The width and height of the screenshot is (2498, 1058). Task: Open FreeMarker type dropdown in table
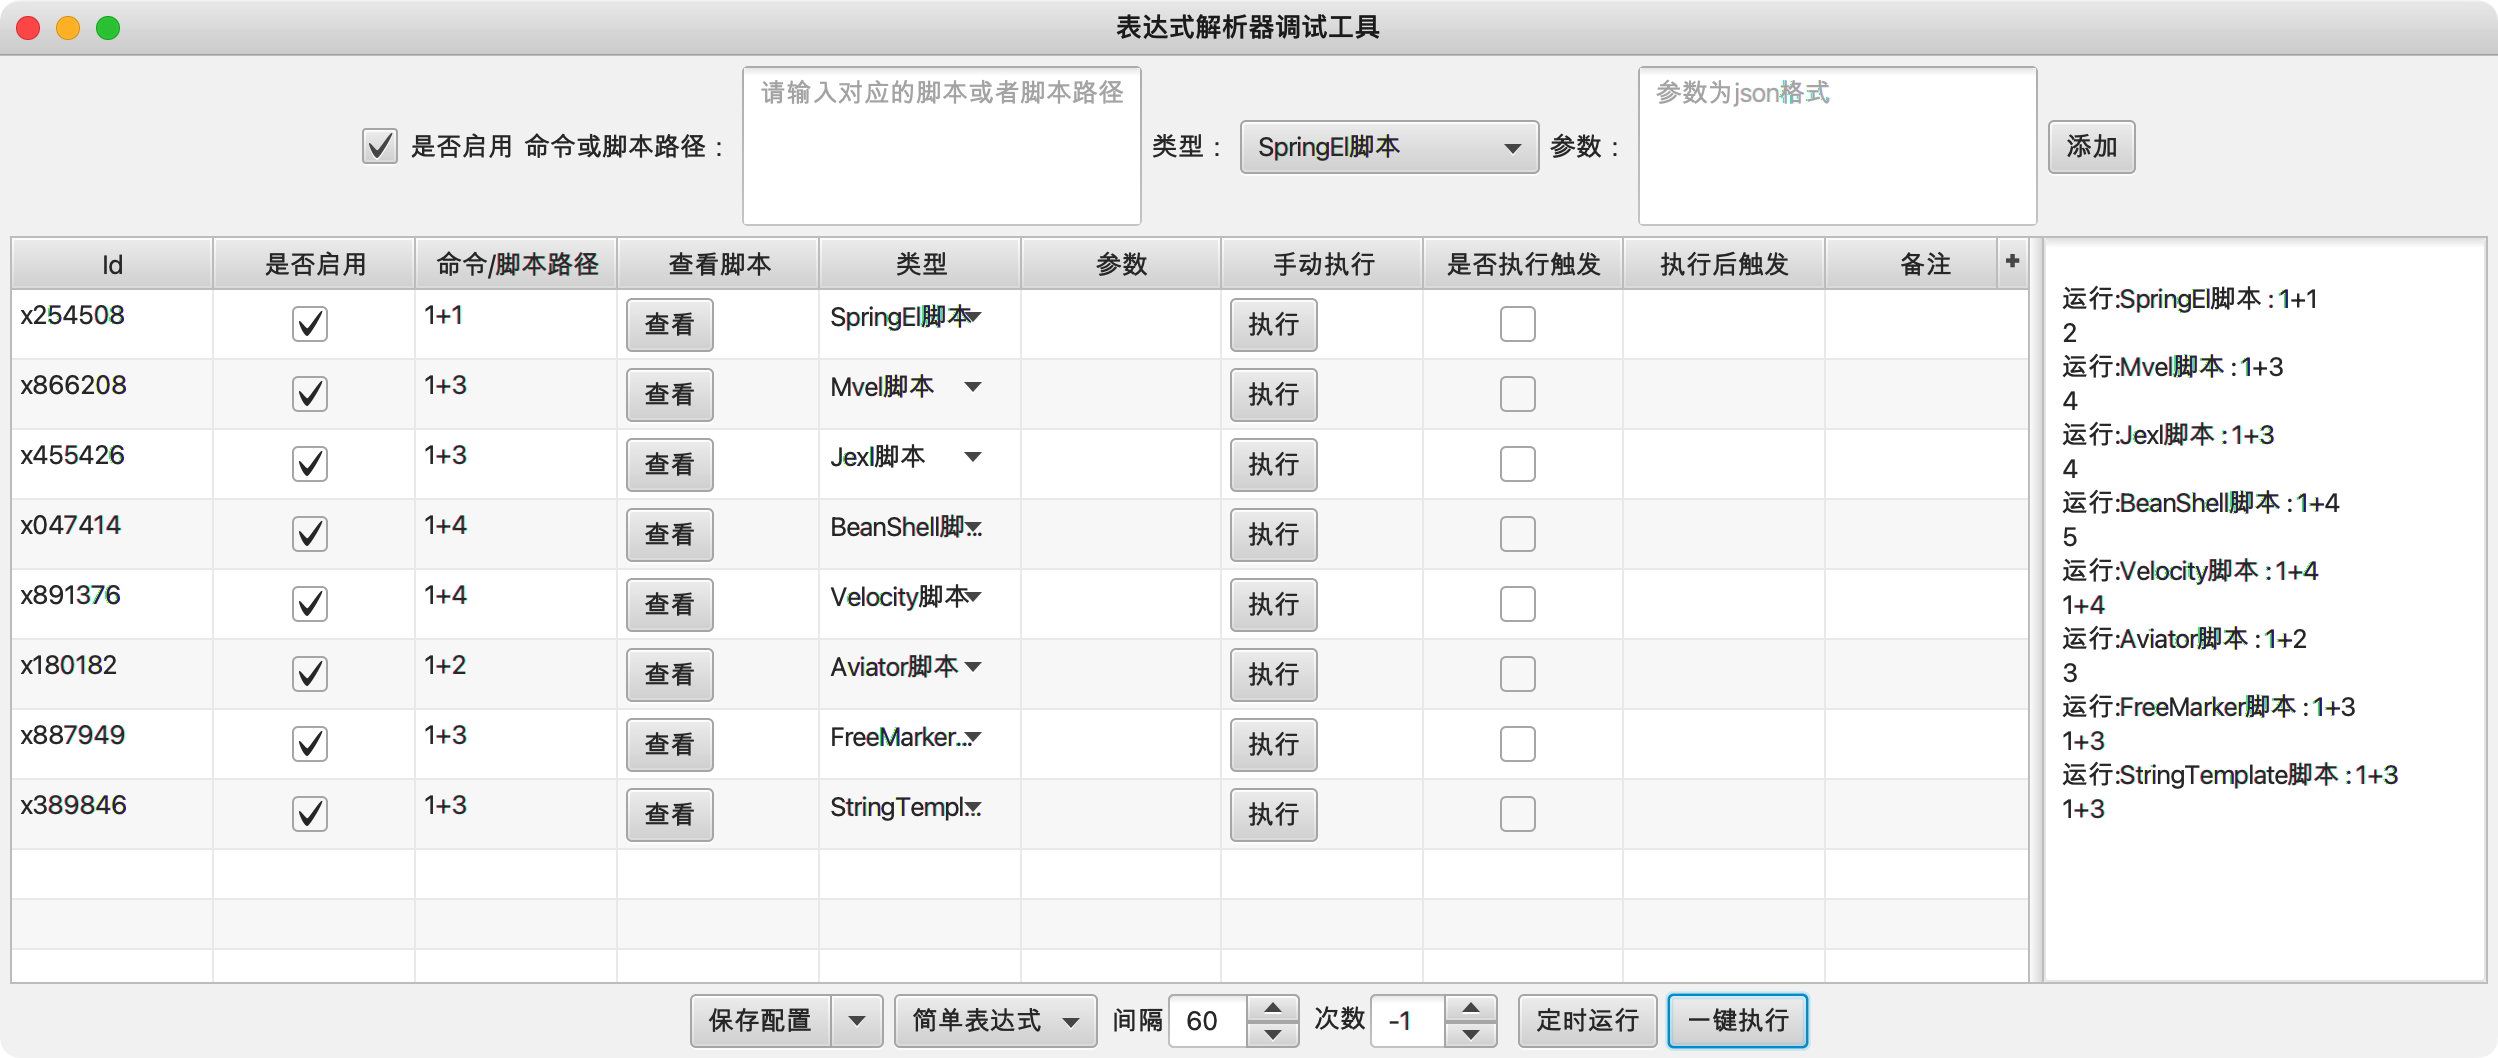[x=906, y=737]
